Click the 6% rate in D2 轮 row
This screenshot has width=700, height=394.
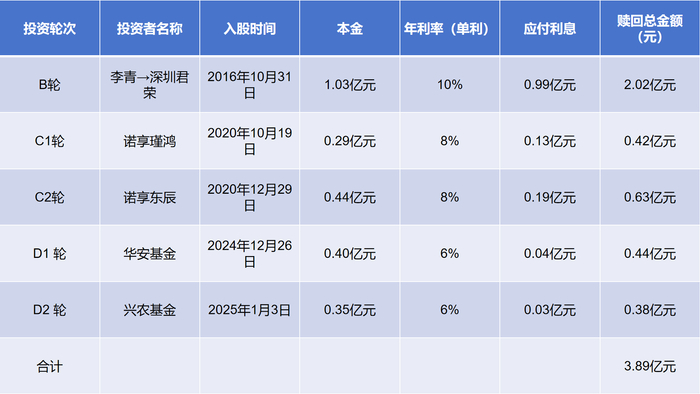[x=450, y=310]
